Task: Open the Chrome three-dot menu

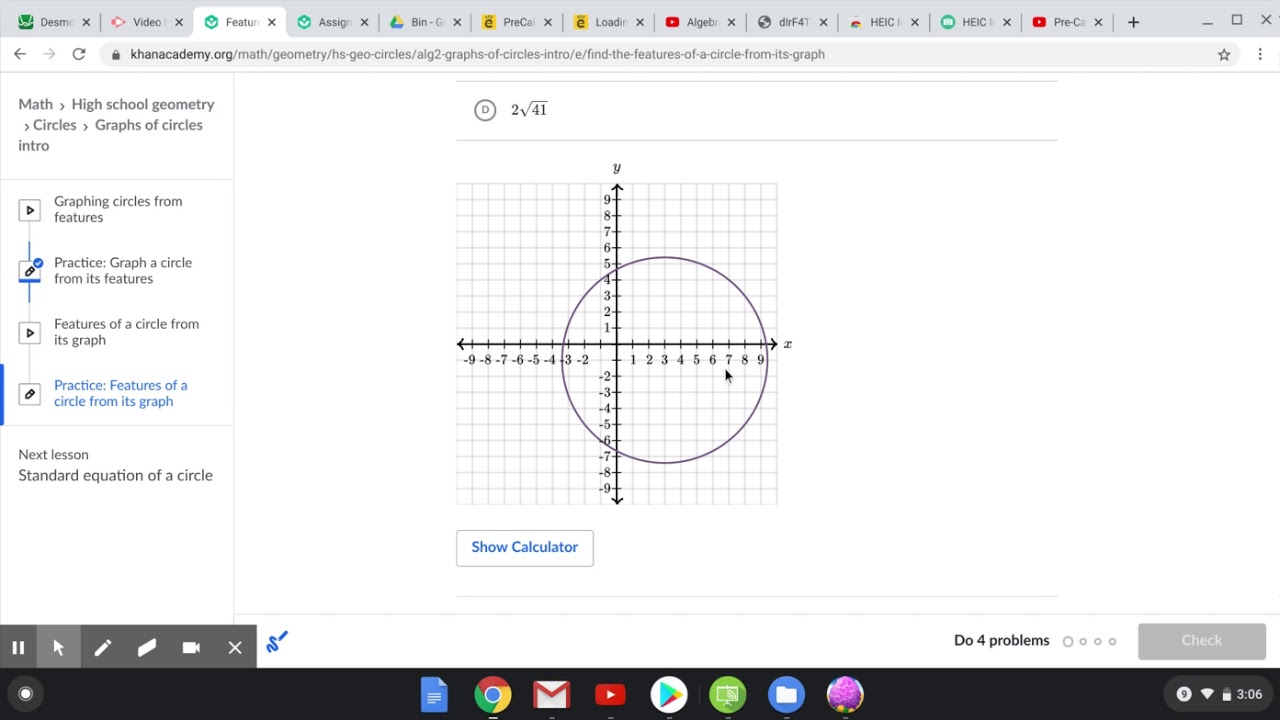Action: [x=1261, y=54]
